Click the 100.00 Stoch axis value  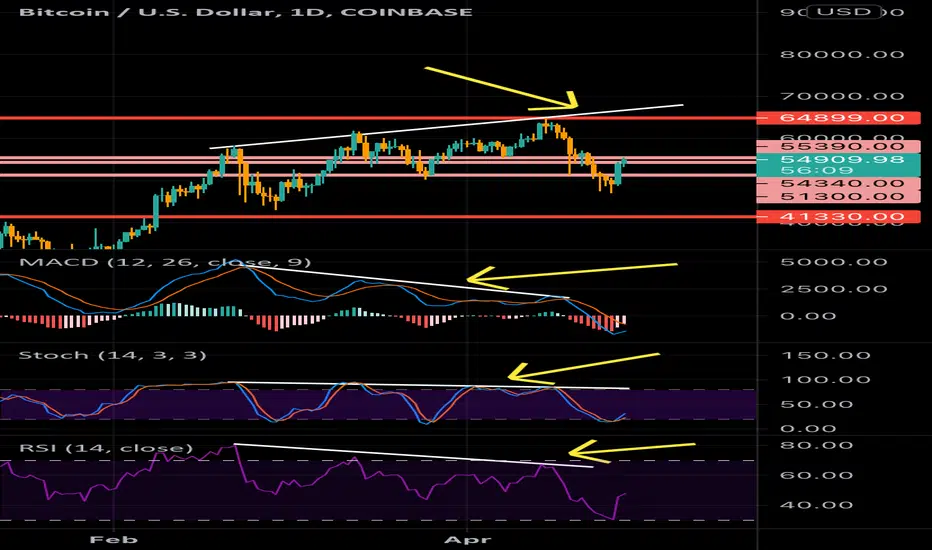826,380
